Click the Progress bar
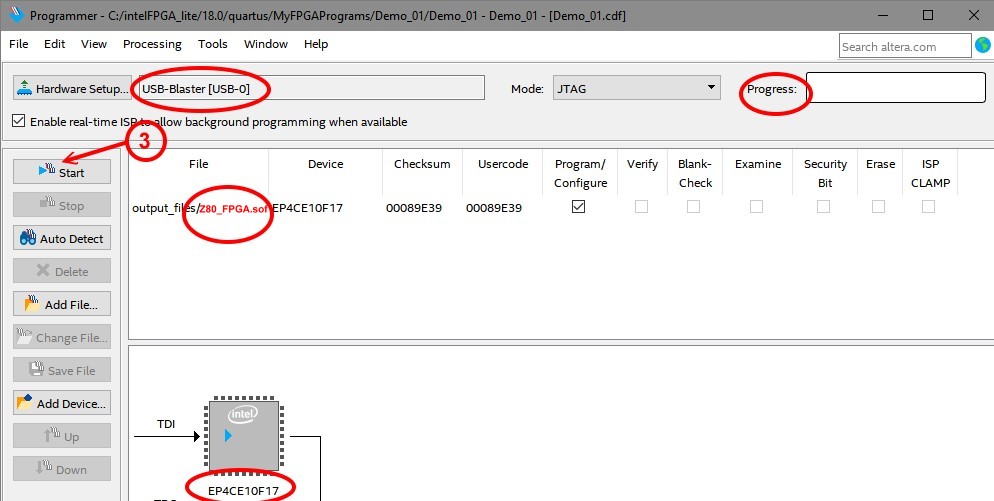Viewport: 994px width, 501px height. [x=896, y=88]
